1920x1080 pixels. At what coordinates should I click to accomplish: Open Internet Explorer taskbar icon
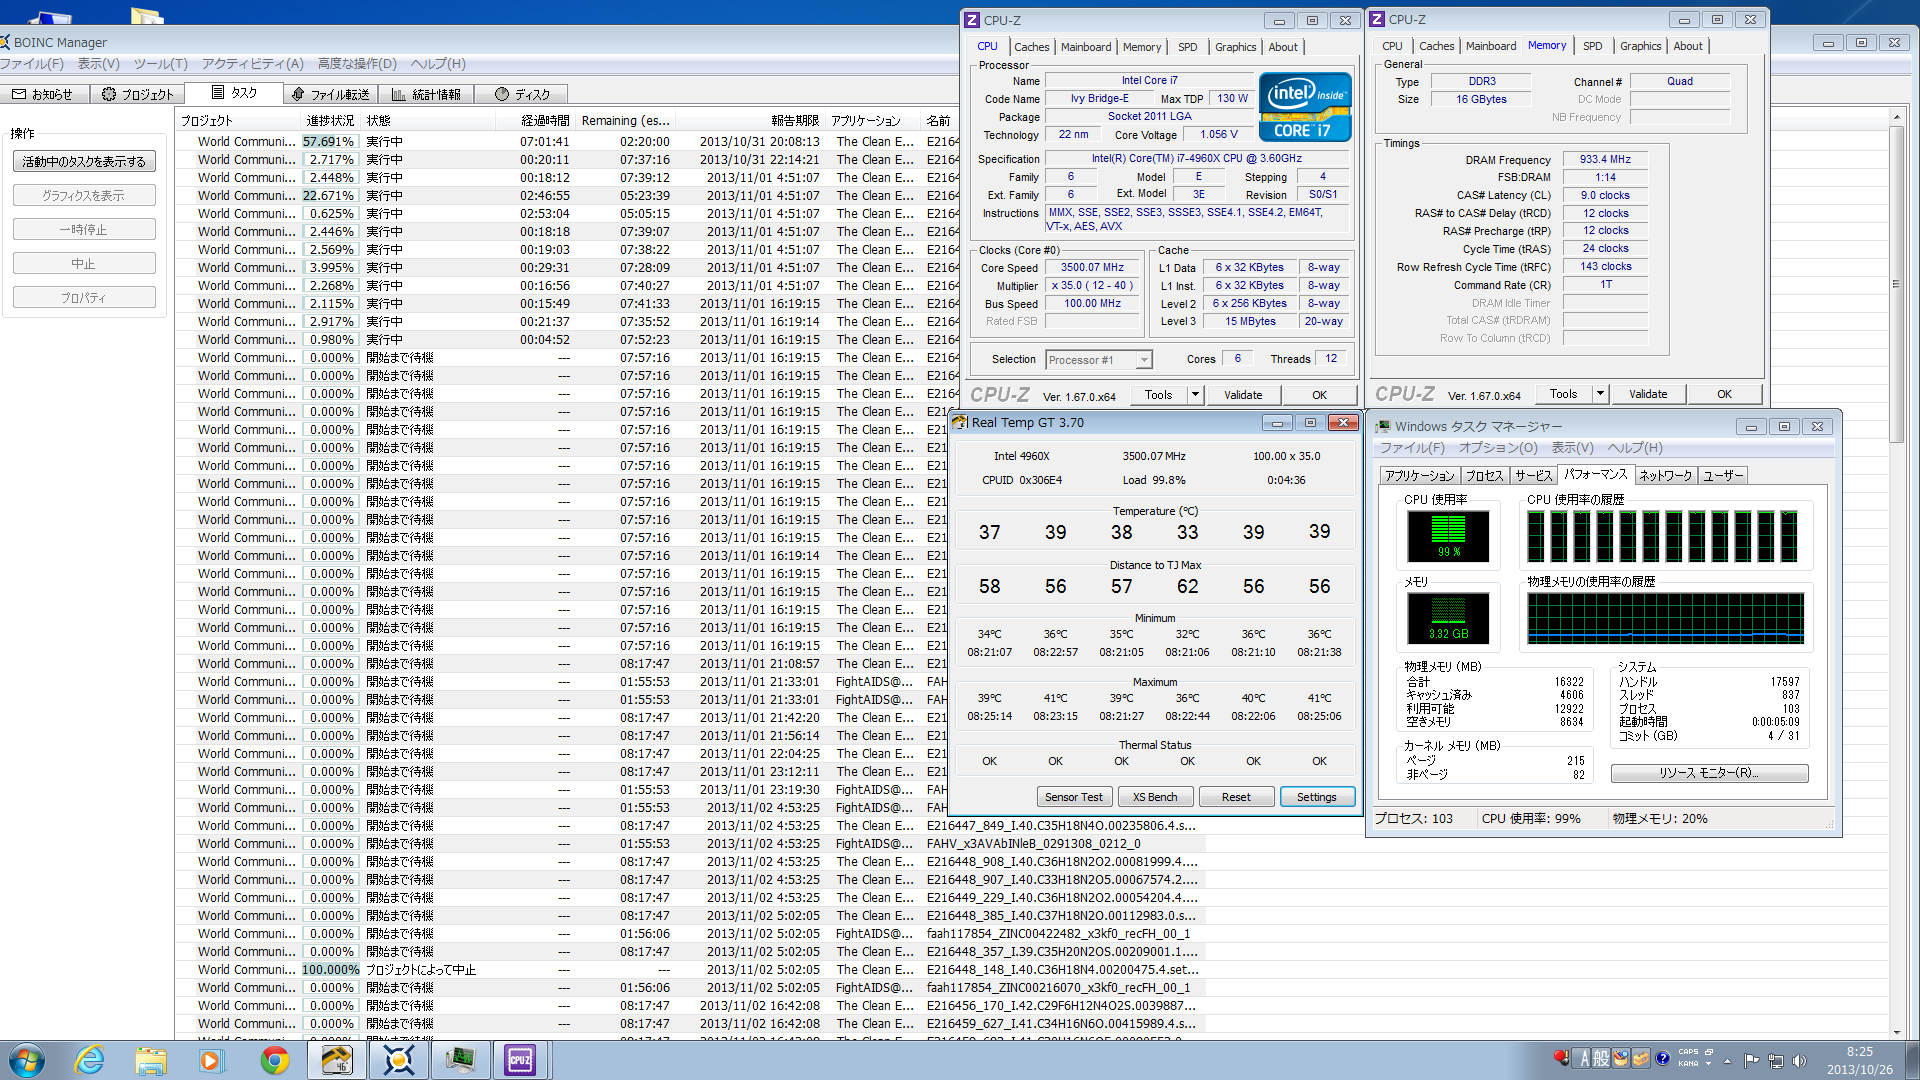(x=90, y=1060)
